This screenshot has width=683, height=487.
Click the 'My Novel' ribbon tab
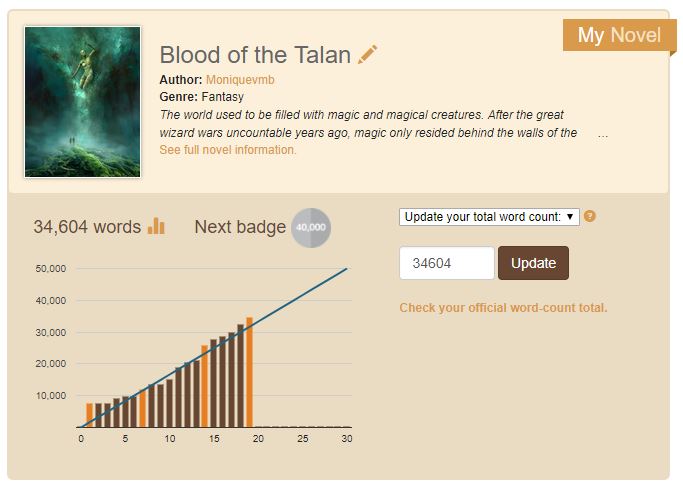(619, 36)
